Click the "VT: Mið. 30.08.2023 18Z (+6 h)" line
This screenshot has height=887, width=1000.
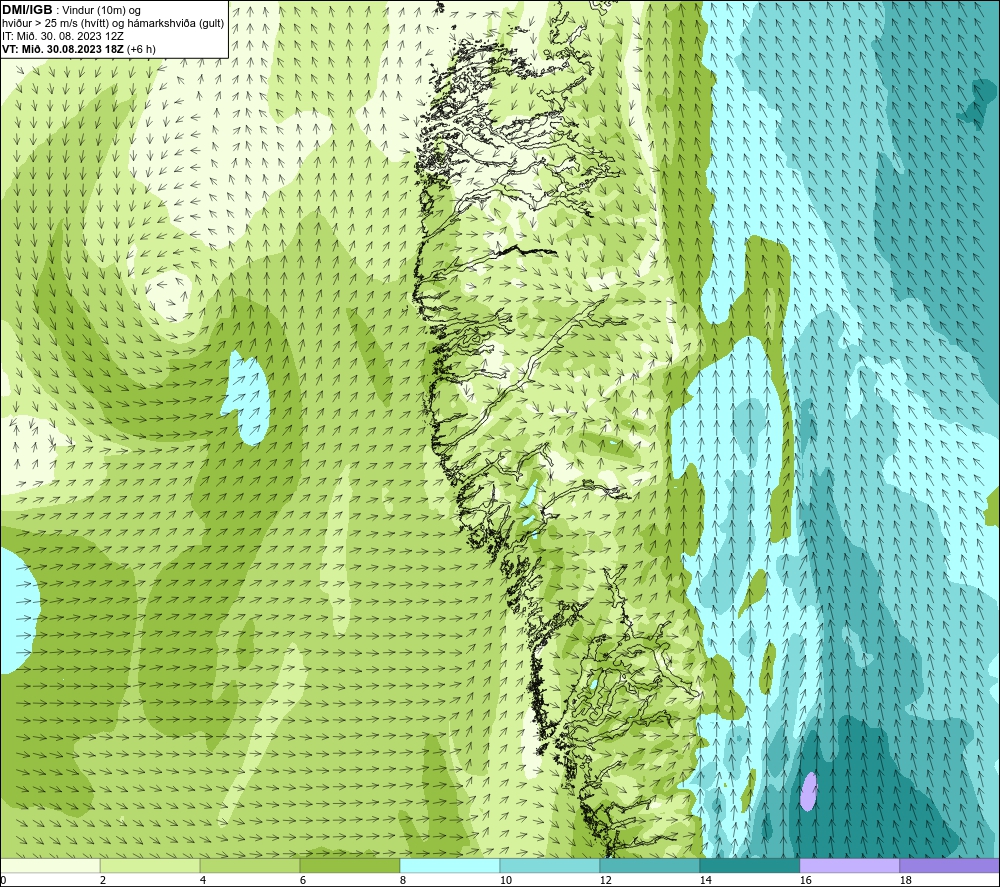(78, 49)
